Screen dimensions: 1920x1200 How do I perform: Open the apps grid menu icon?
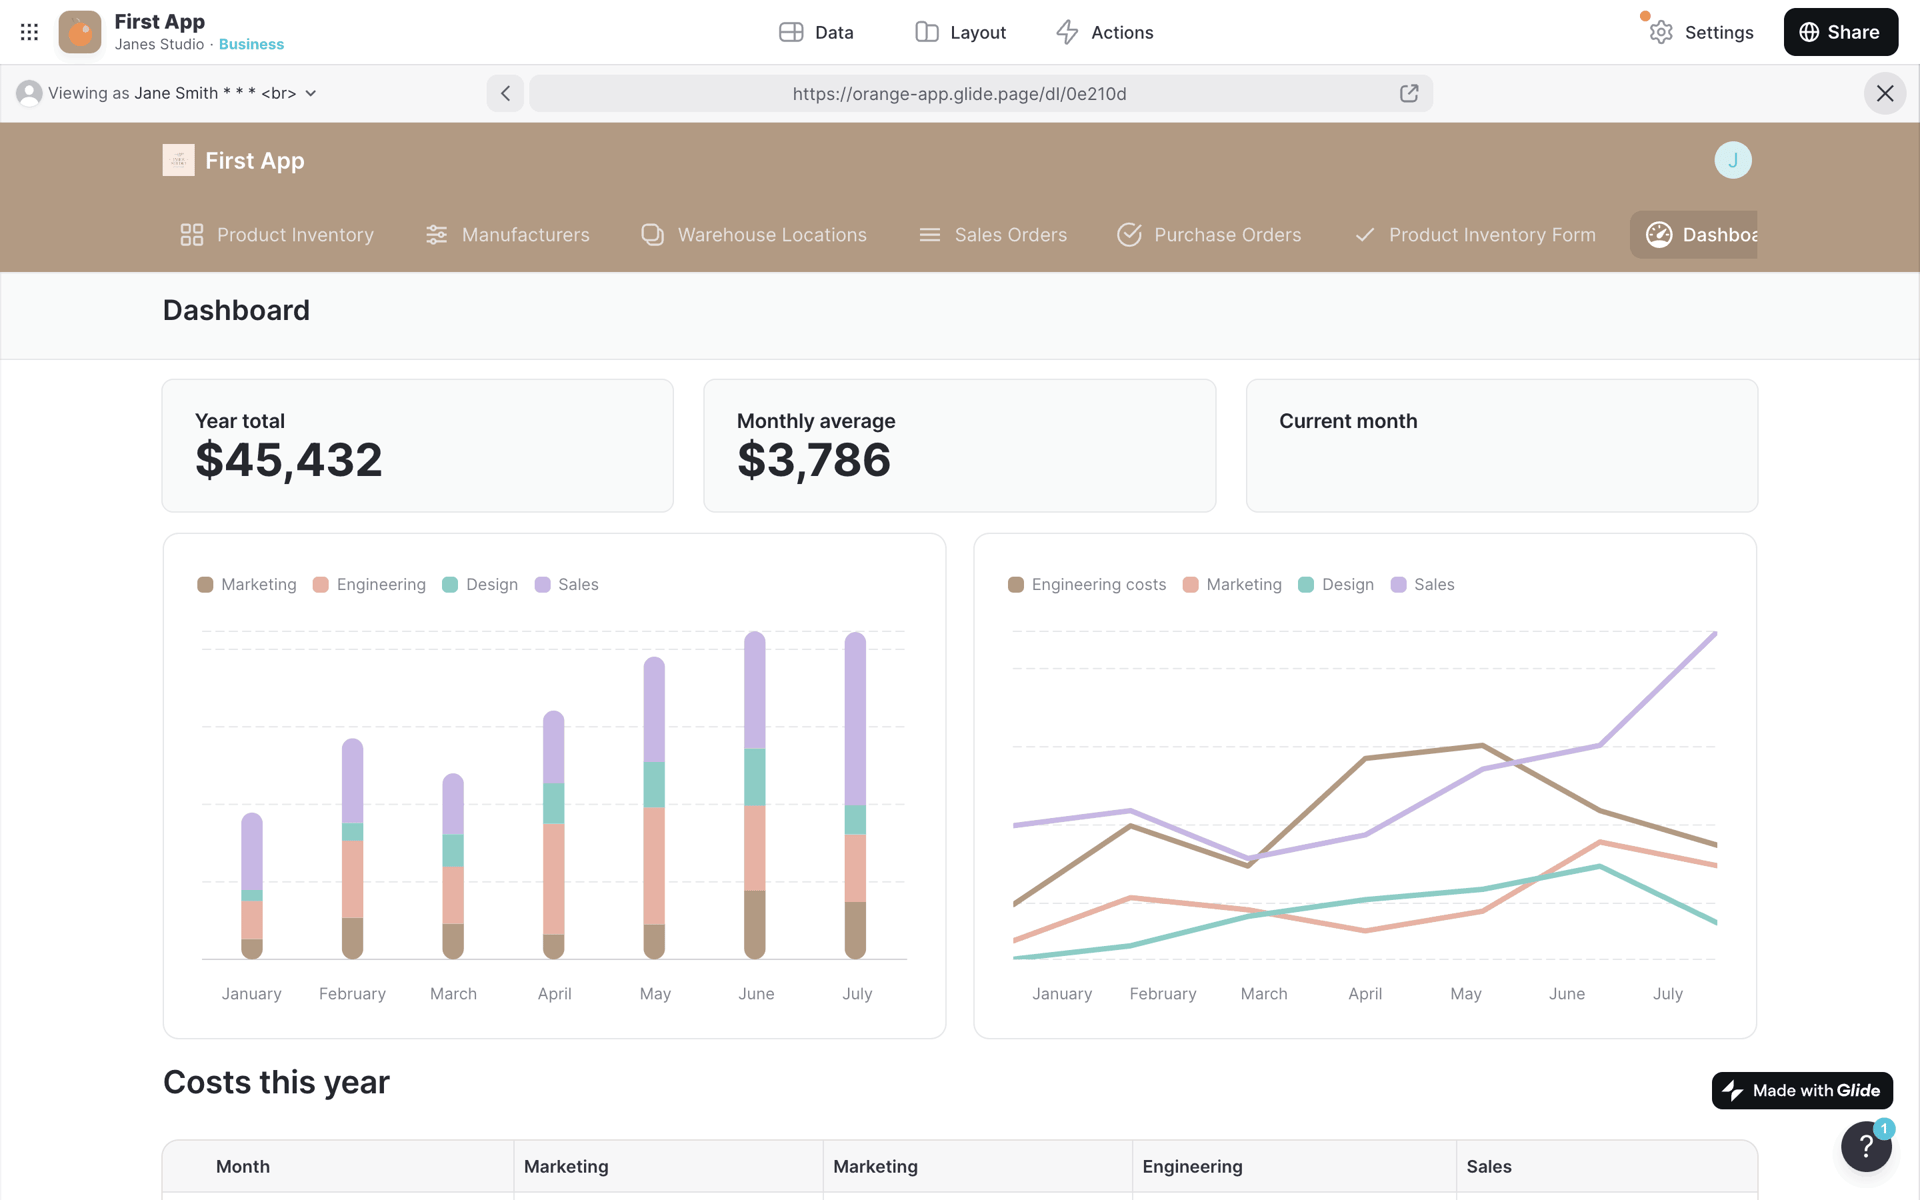[x=29, y=32]
